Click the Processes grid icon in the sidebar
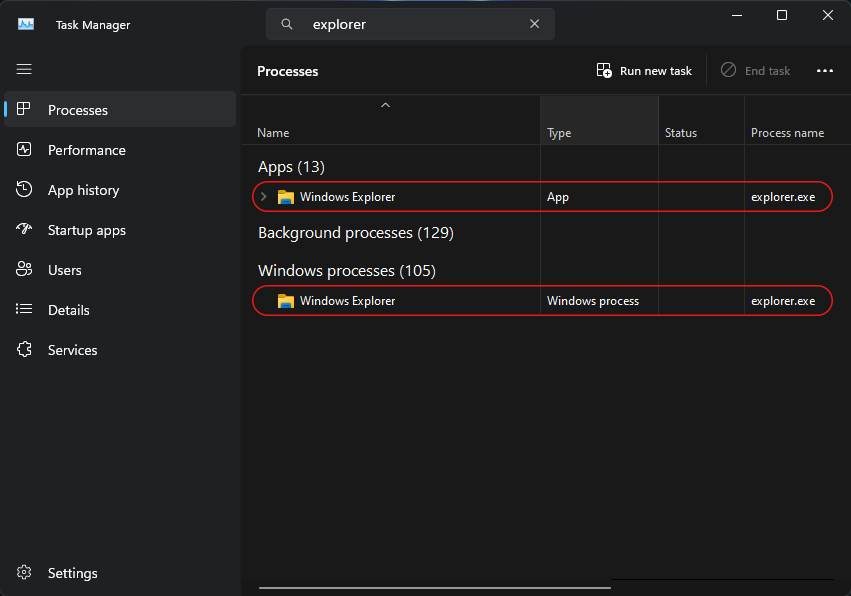The width and height of the screenshot is (851, 596). coord(24,109)
